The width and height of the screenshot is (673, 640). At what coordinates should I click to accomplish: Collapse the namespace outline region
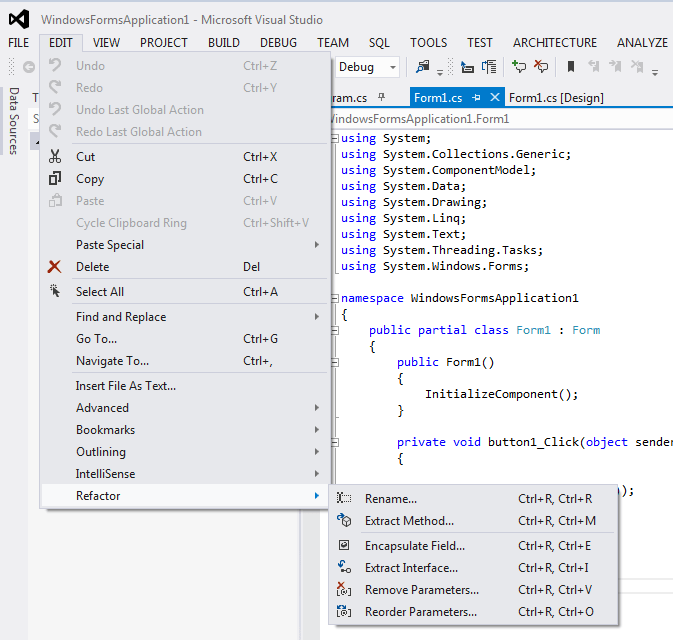(335, 298)
